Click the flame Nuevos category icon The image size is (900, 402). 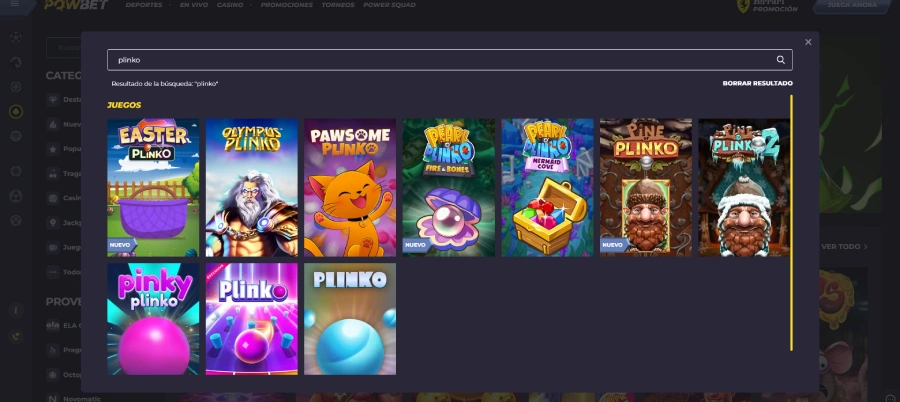(x=53, y=124)
